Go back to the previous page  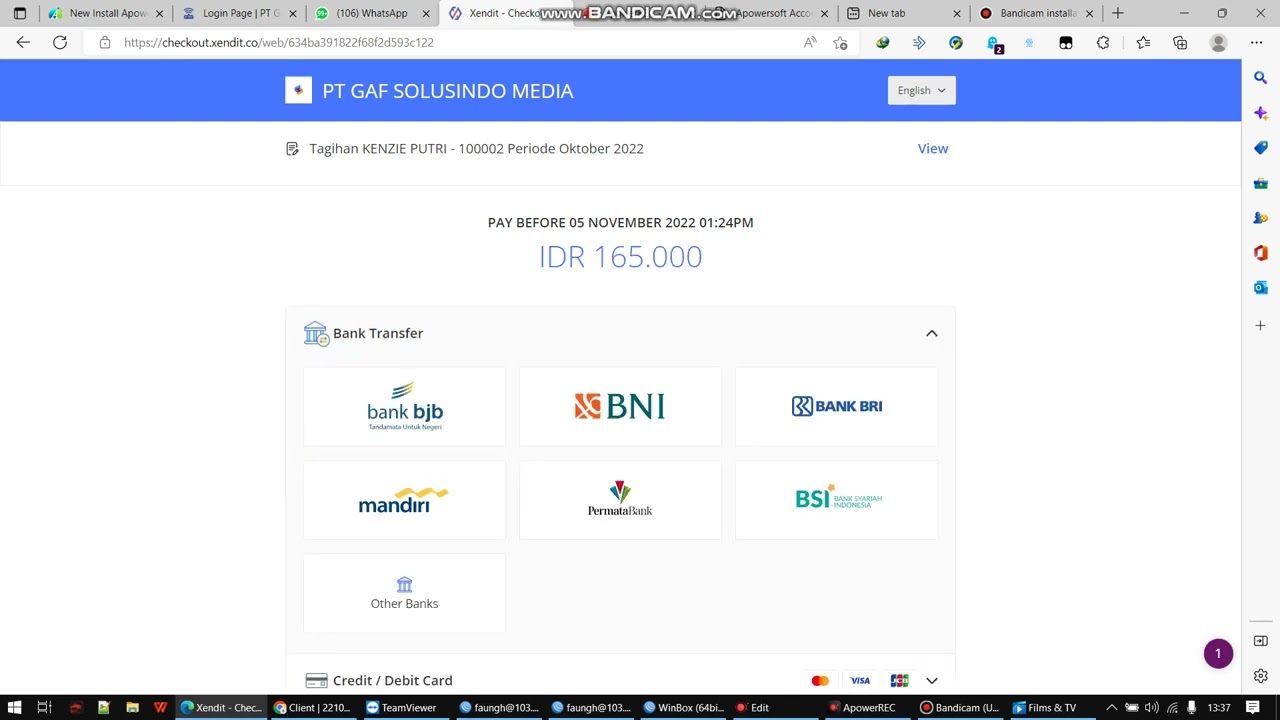[23, 42]
